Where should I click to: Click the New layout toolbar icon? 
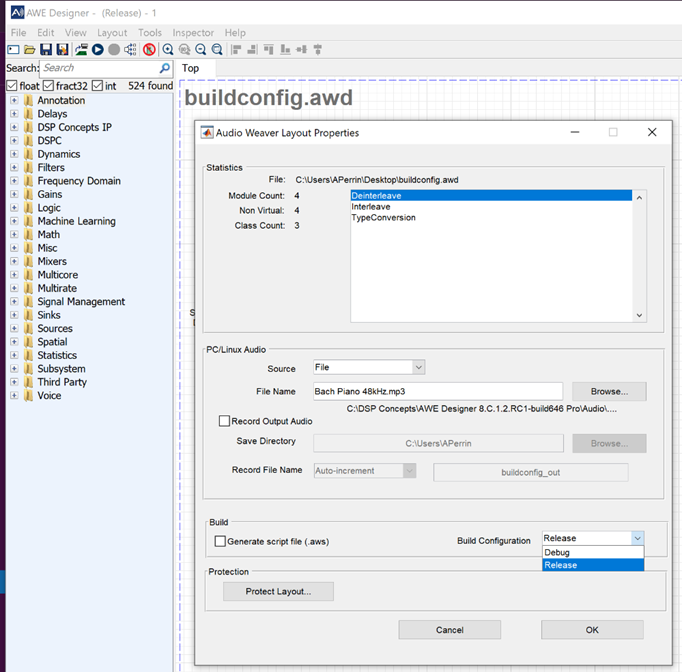pos(13,49)
